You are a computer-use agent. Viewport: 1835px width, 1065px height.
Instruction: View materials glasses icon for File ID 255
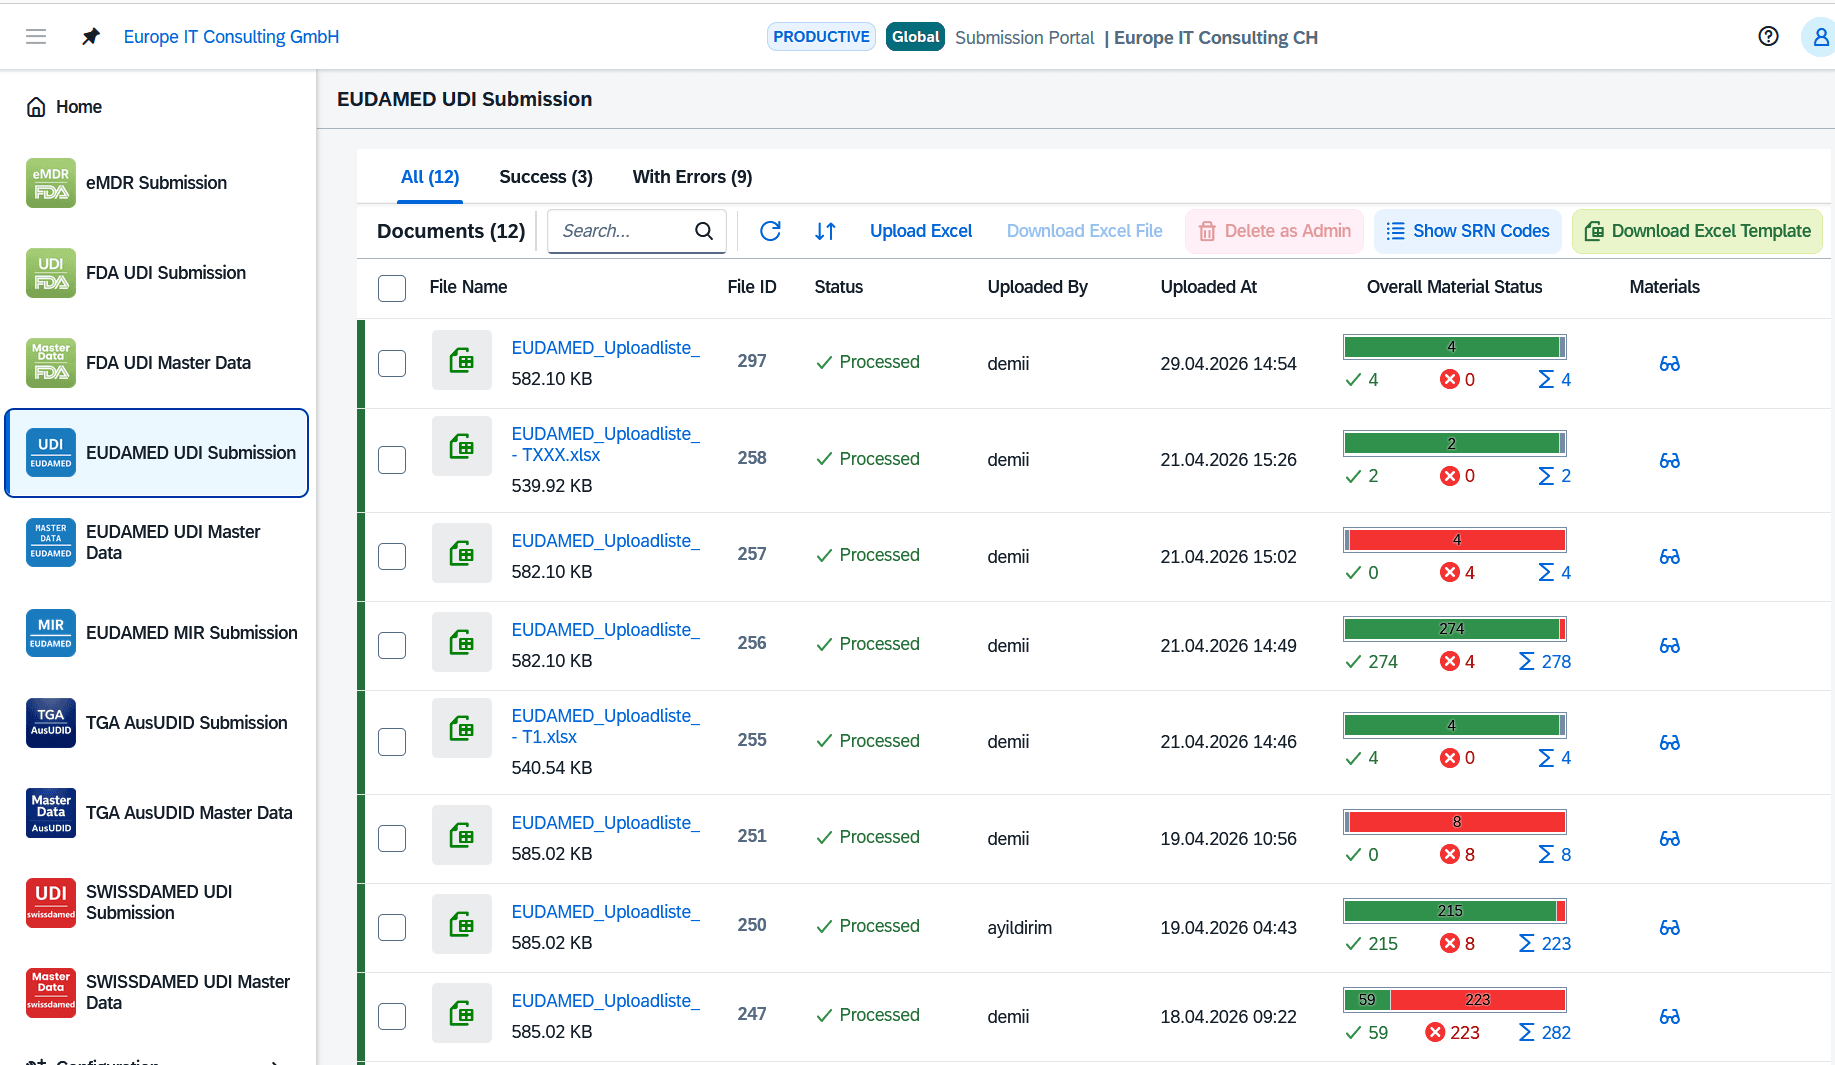(x=1670, y=743)
